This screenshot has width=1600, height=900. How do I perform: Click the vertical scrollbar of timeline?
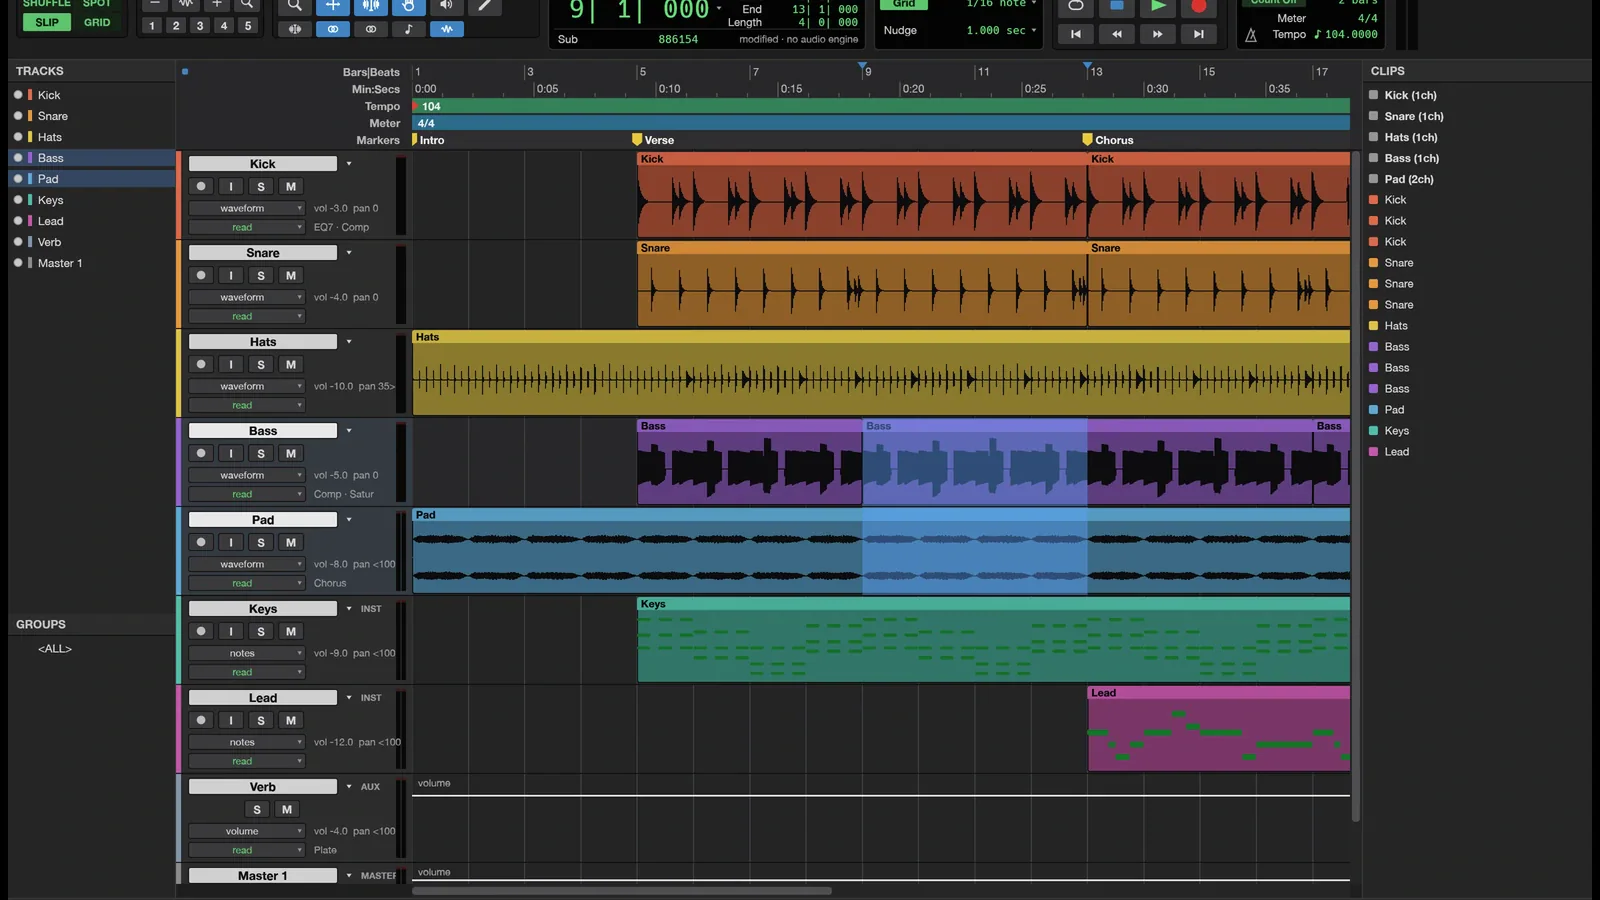[1356, 486]
